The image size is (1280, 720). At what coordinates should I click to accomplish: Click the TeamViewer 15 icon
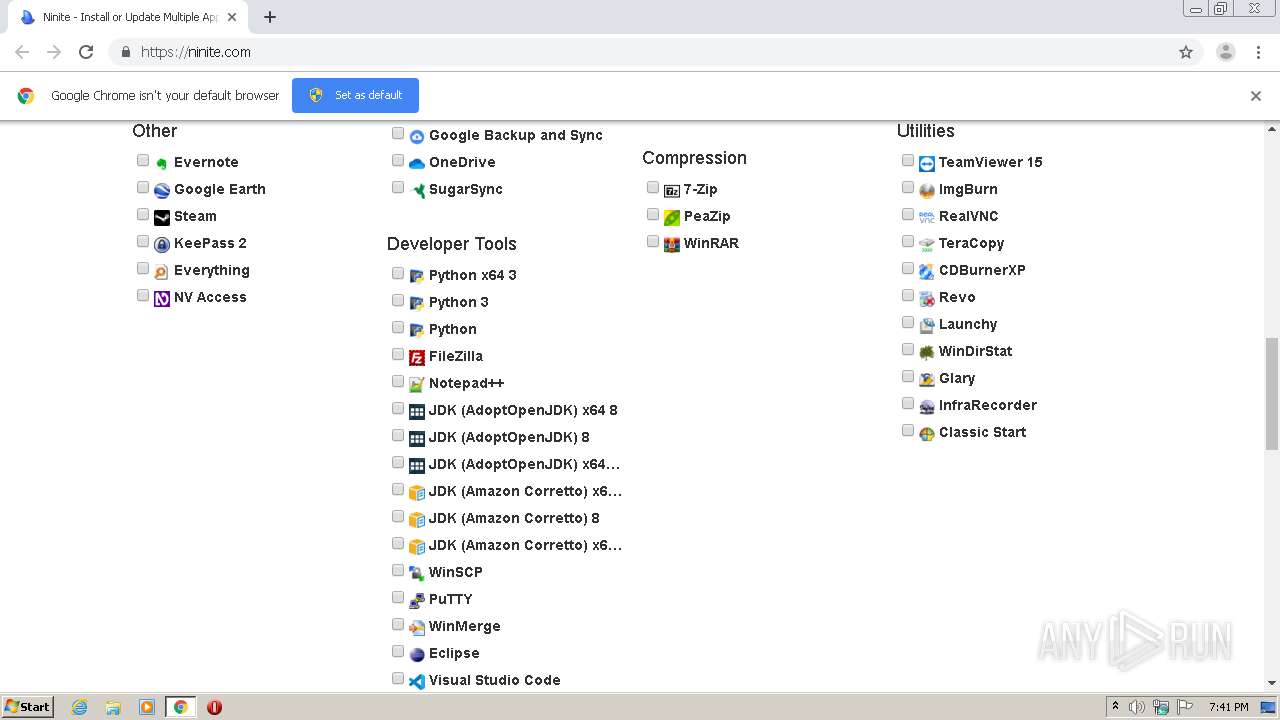pos(927,163)
